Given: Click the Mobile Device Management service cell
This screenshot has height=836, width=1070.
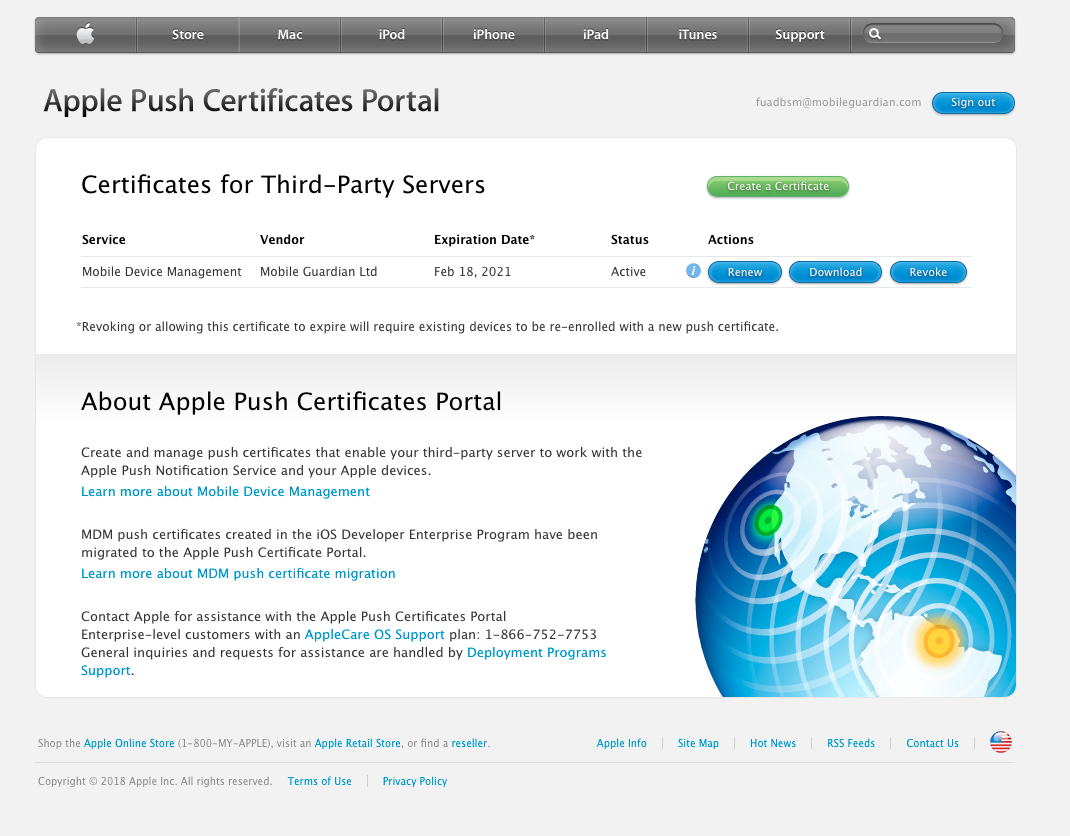Looking at the screenshot, I should tap(162, 272).
